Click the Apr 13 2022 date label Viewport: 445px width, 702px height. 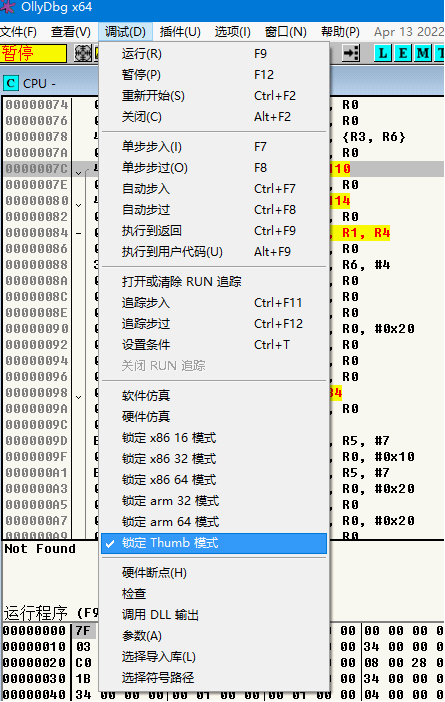pos(409,32)
